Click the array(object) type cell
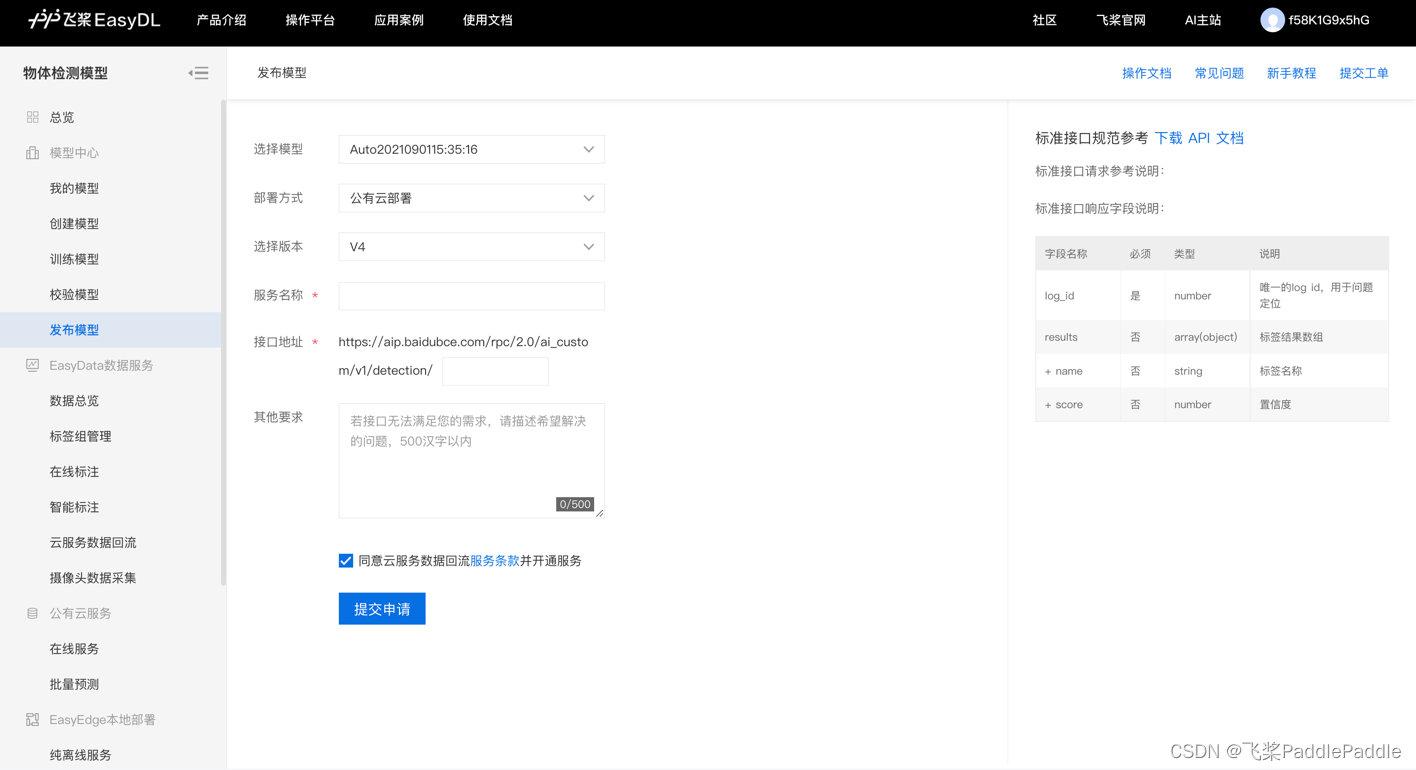Image resolution: width=1416 pixels, height=770 pixels. click(x=1207, y=337)
